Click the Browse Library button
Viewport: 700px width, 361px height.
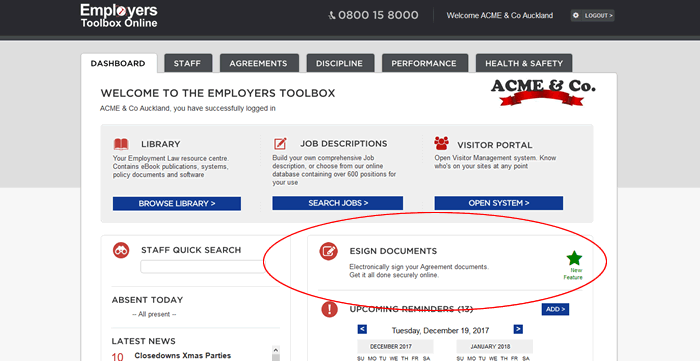177,203
